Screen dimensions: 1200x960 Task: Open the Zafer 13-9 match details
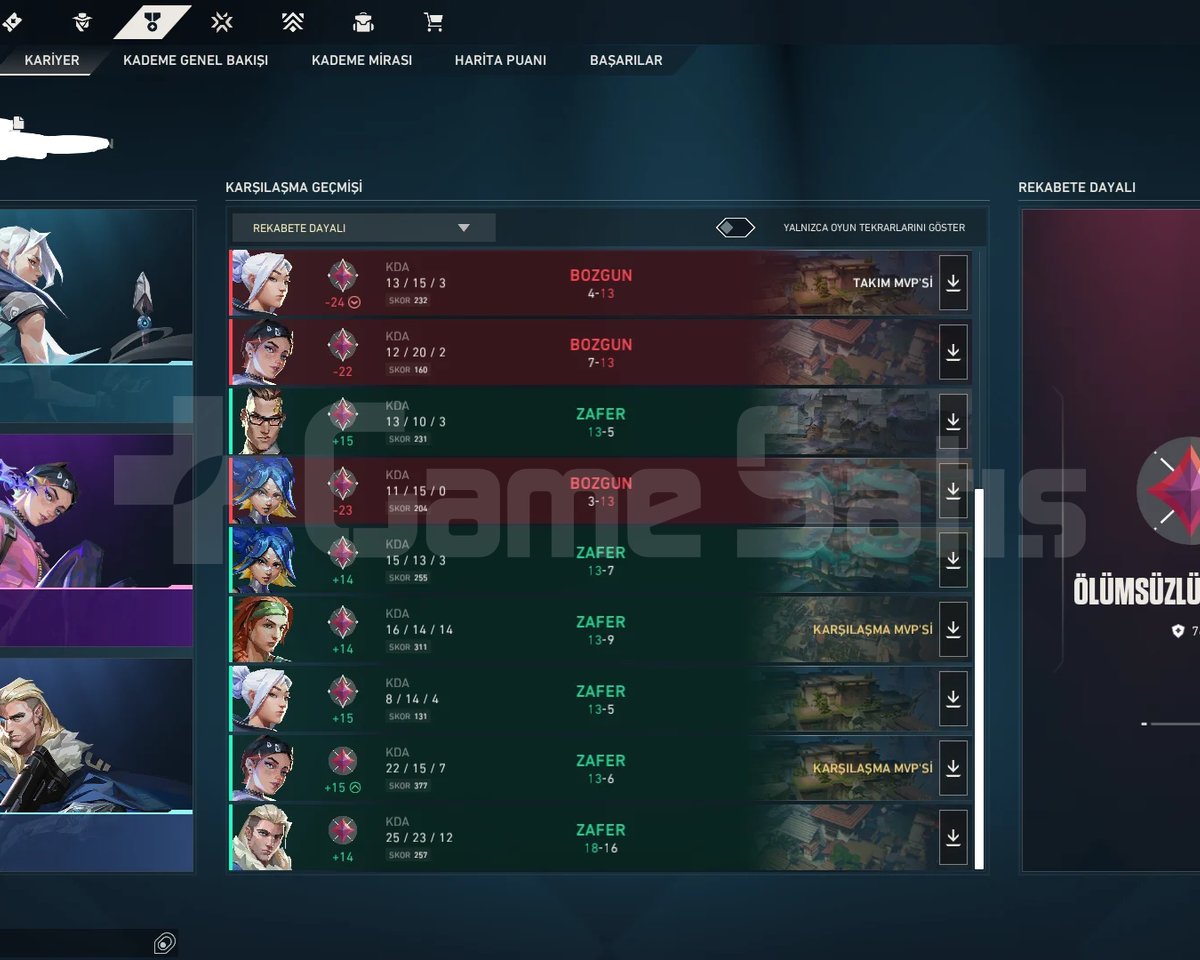click(x=601, y=630)
